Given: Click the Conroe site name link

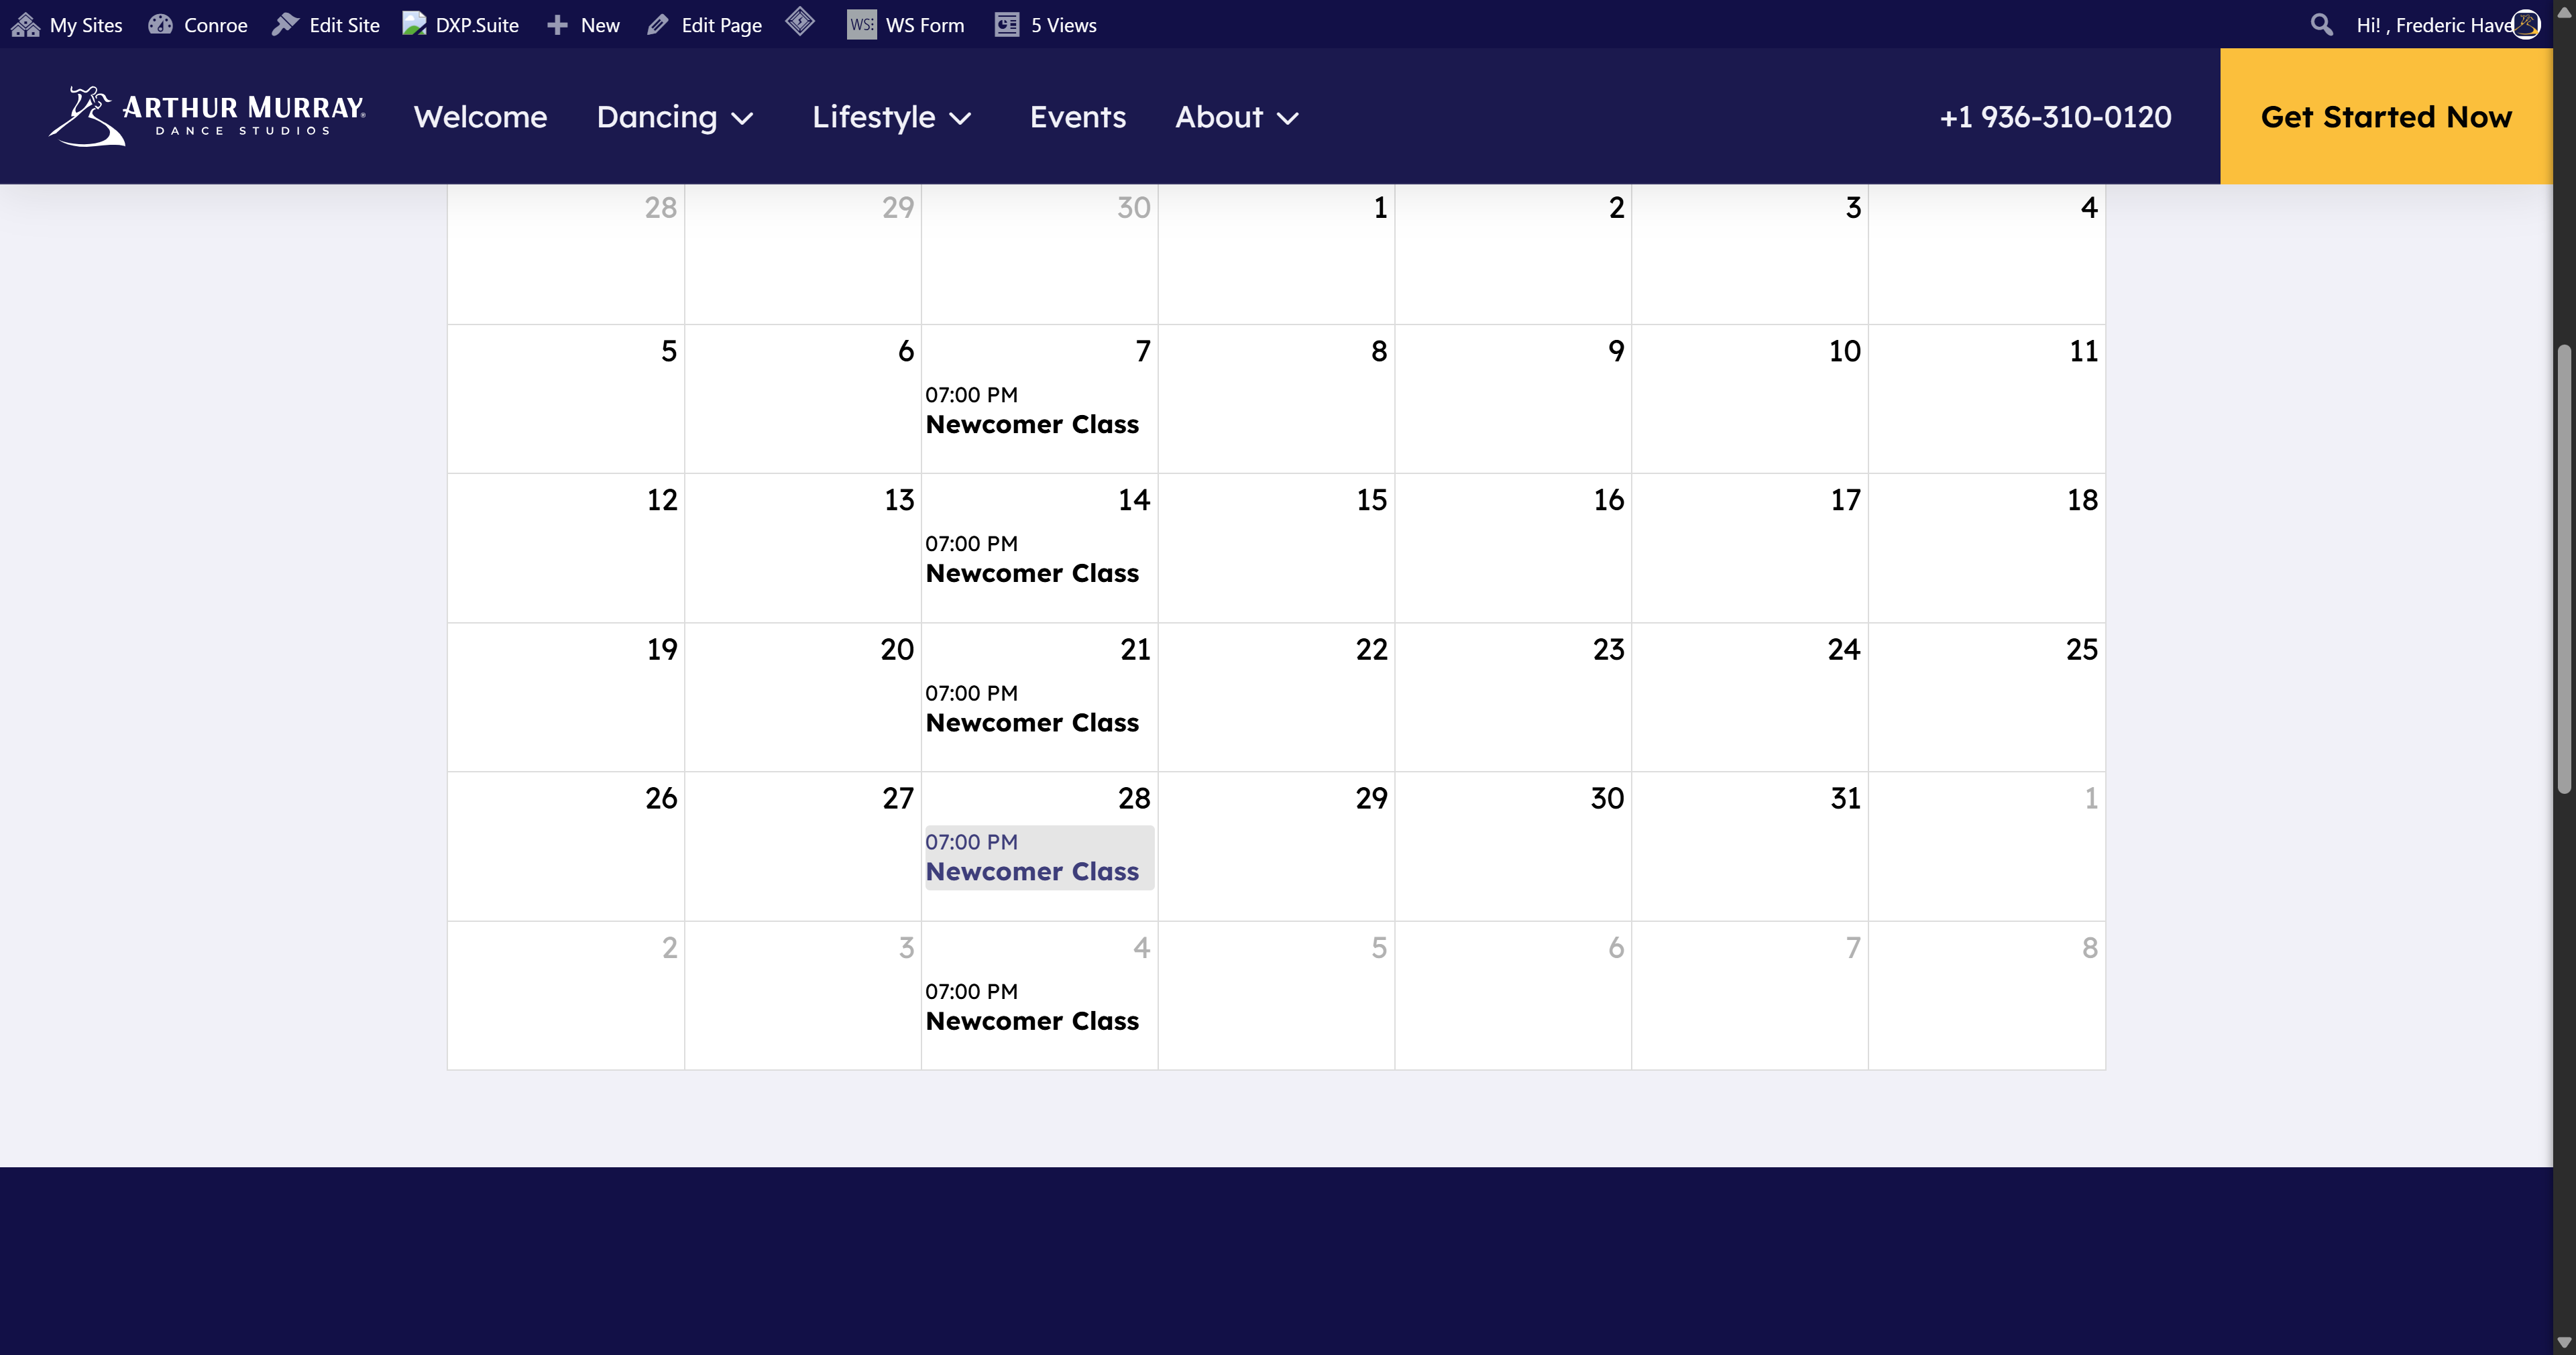Looking at the screenshot, I should pyautogui.click(x=216, y=25).
